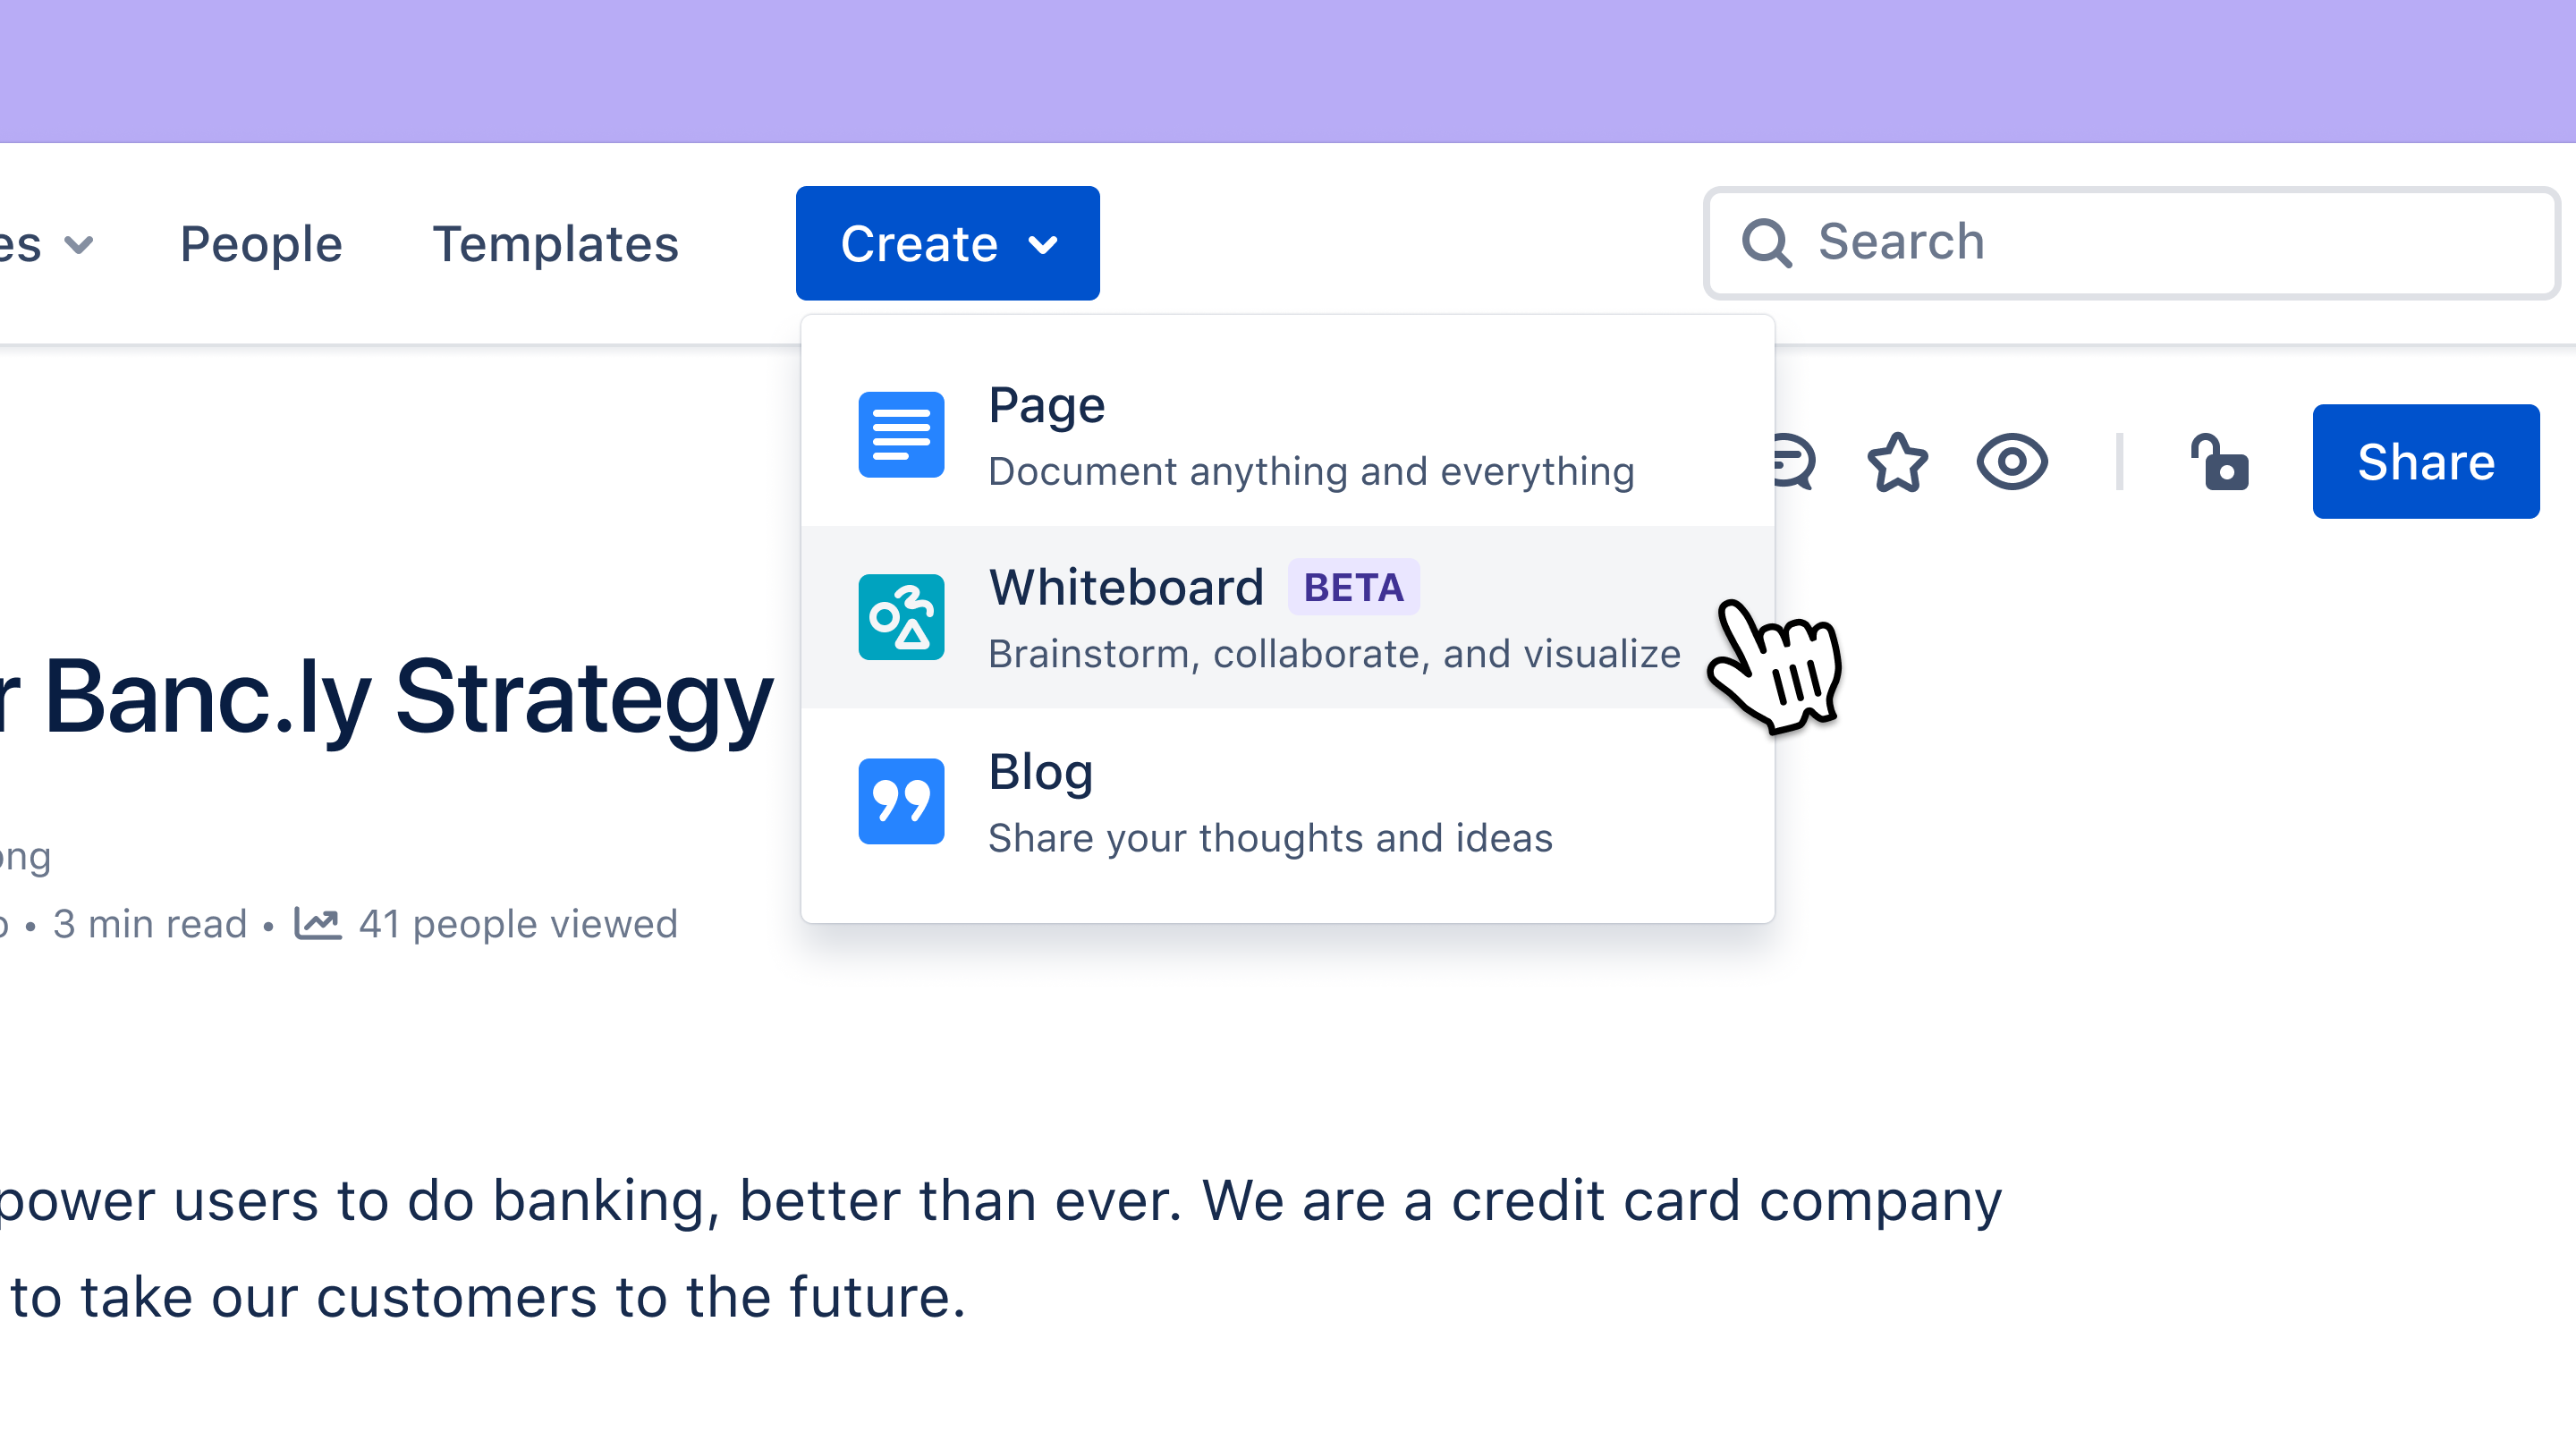The image size is (2576, 1449).
Task: Select the People menu item
Action: 260,241
